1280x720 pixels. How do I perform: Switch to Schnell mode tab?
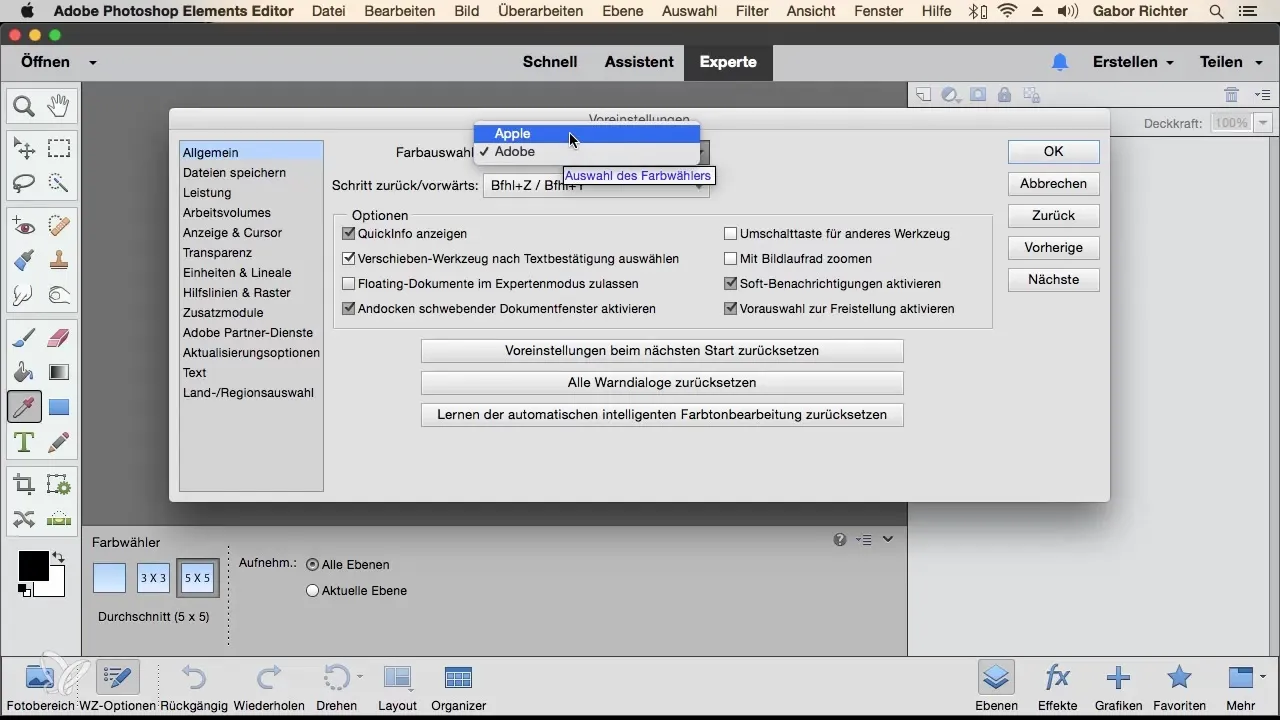[x=550, y=62]
